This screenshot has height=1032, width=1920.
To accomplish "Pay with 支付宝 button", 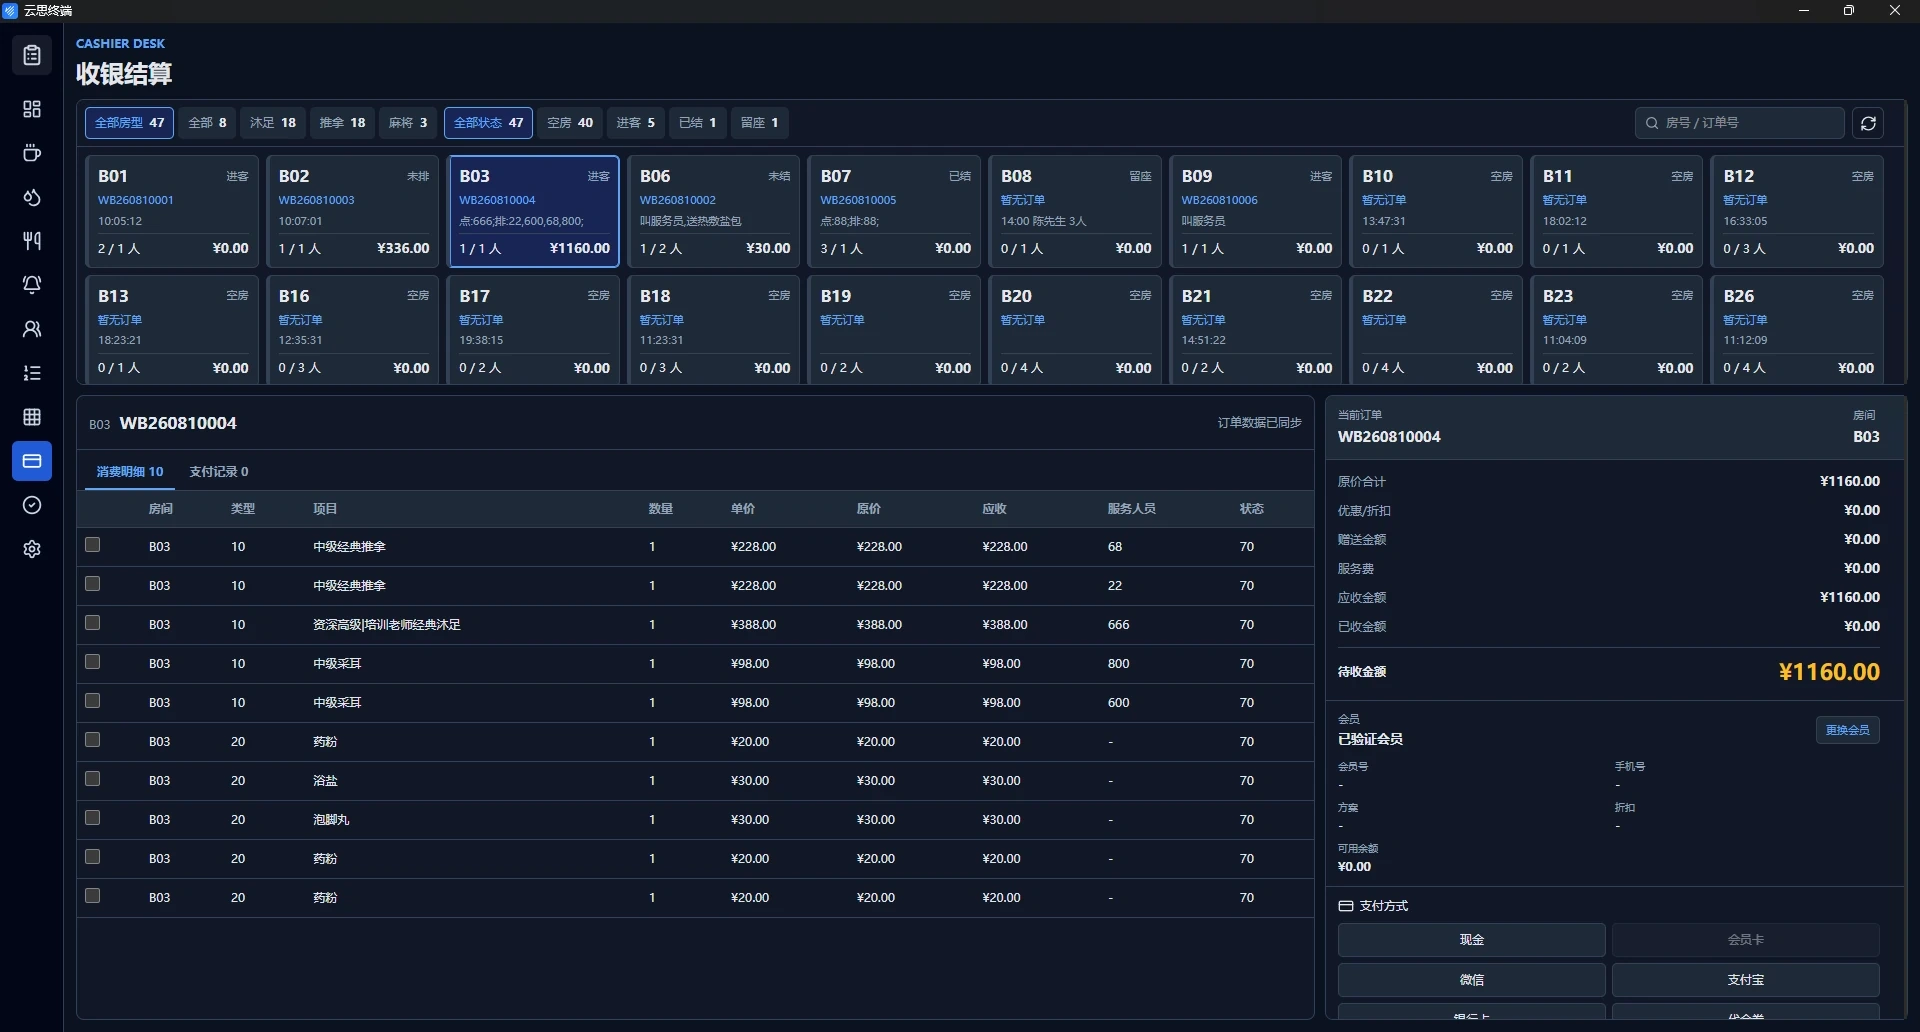I will click(x=1746, y=980).
